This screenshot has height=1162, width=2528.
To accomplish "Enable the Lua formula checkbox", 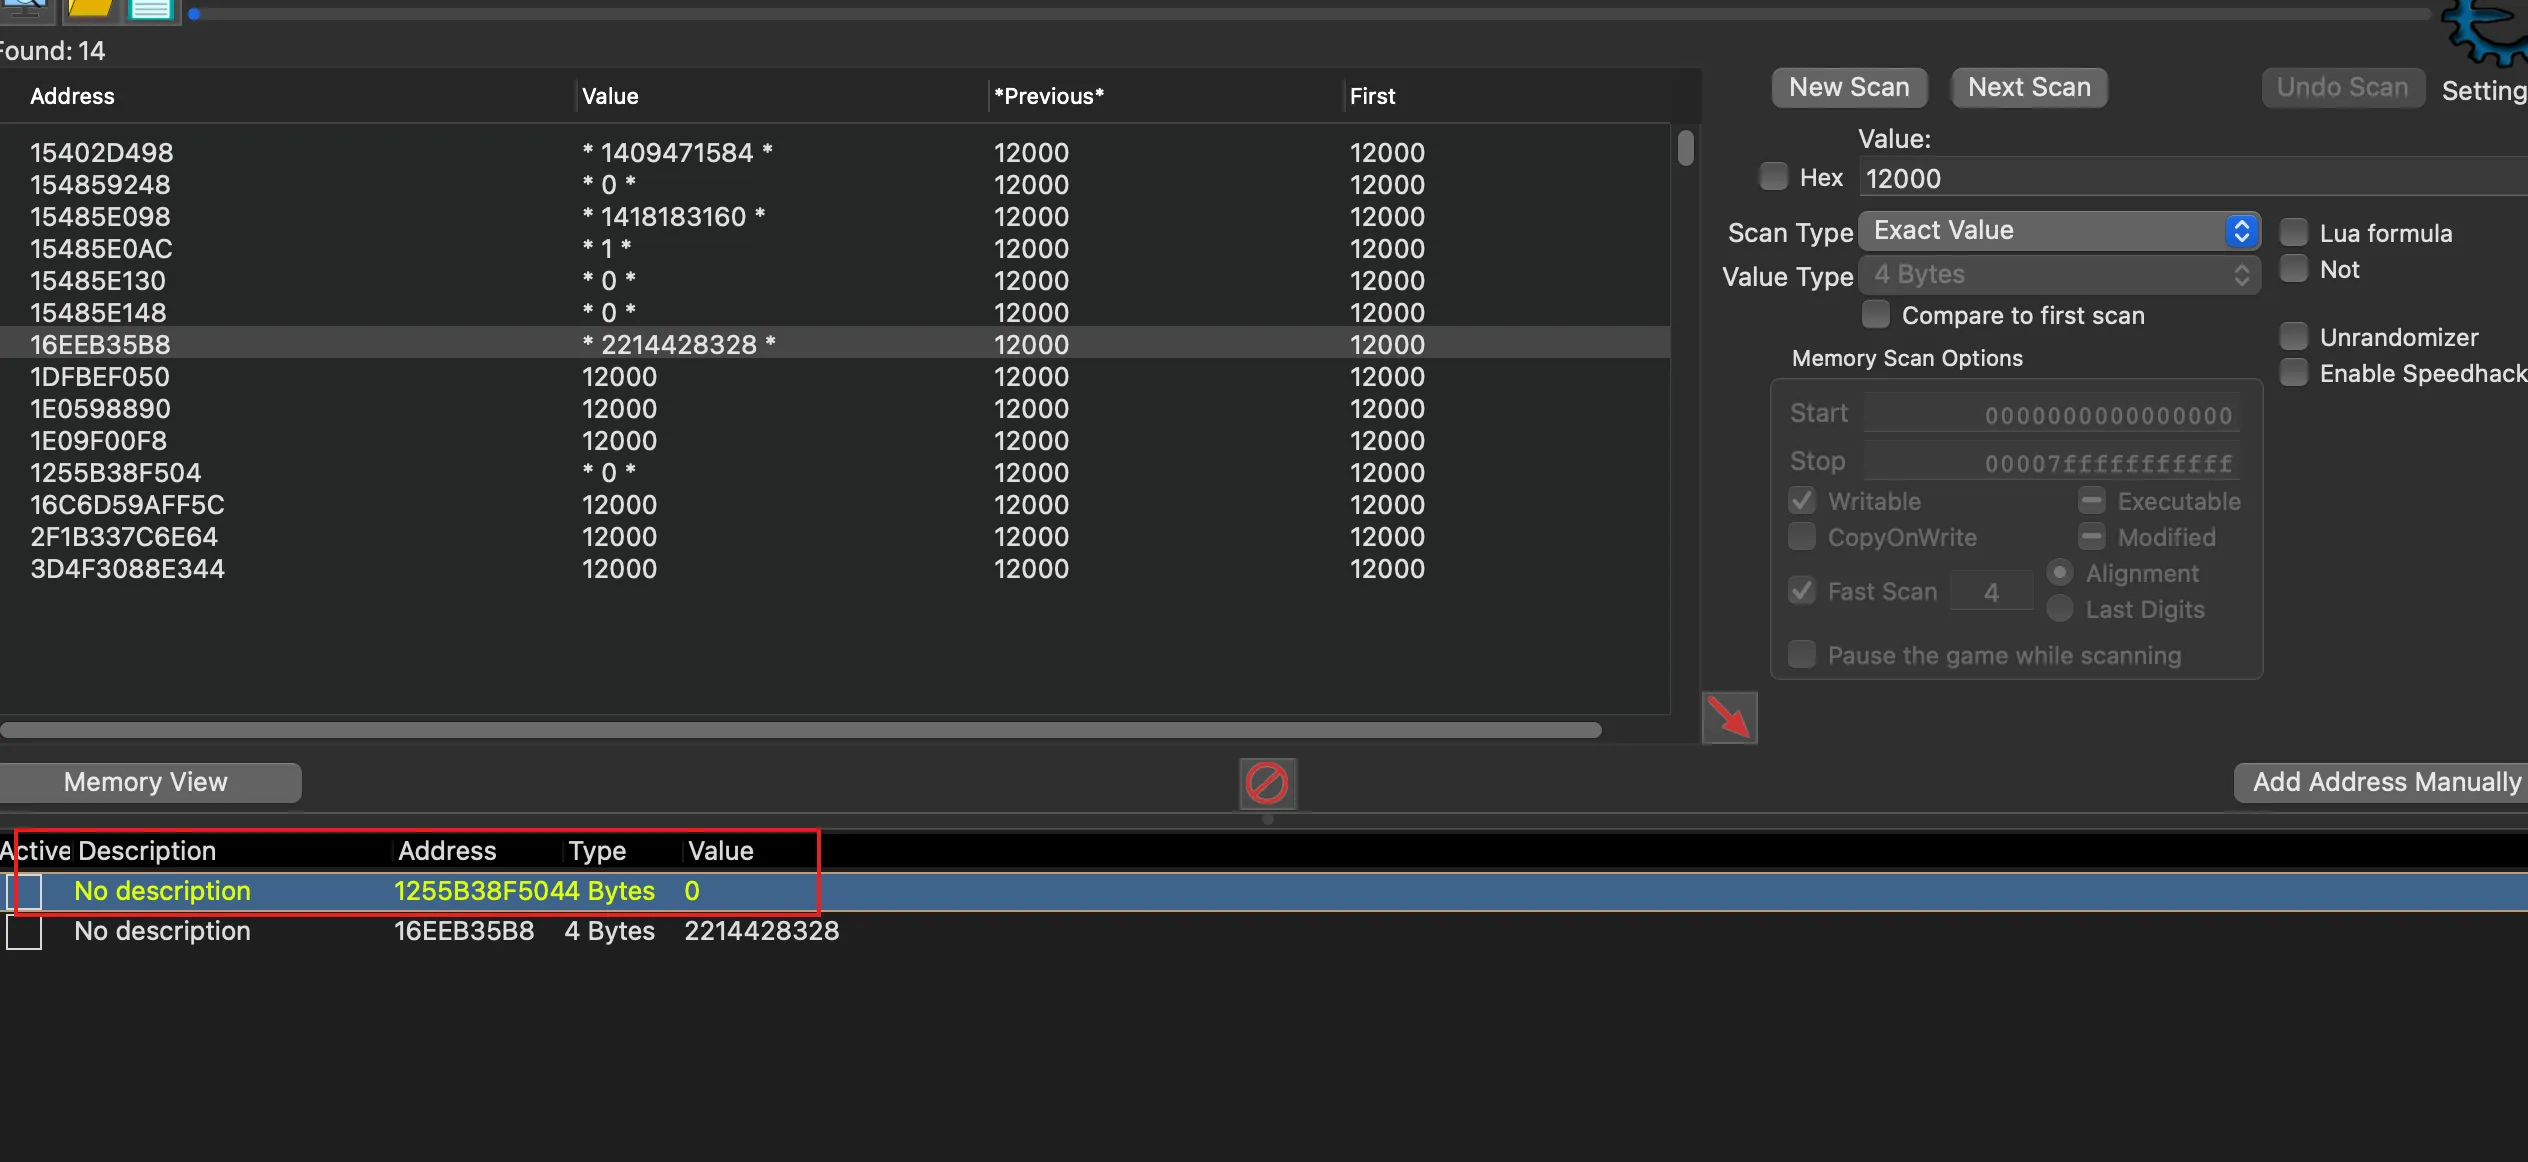I will click(x=2294, y=232).
